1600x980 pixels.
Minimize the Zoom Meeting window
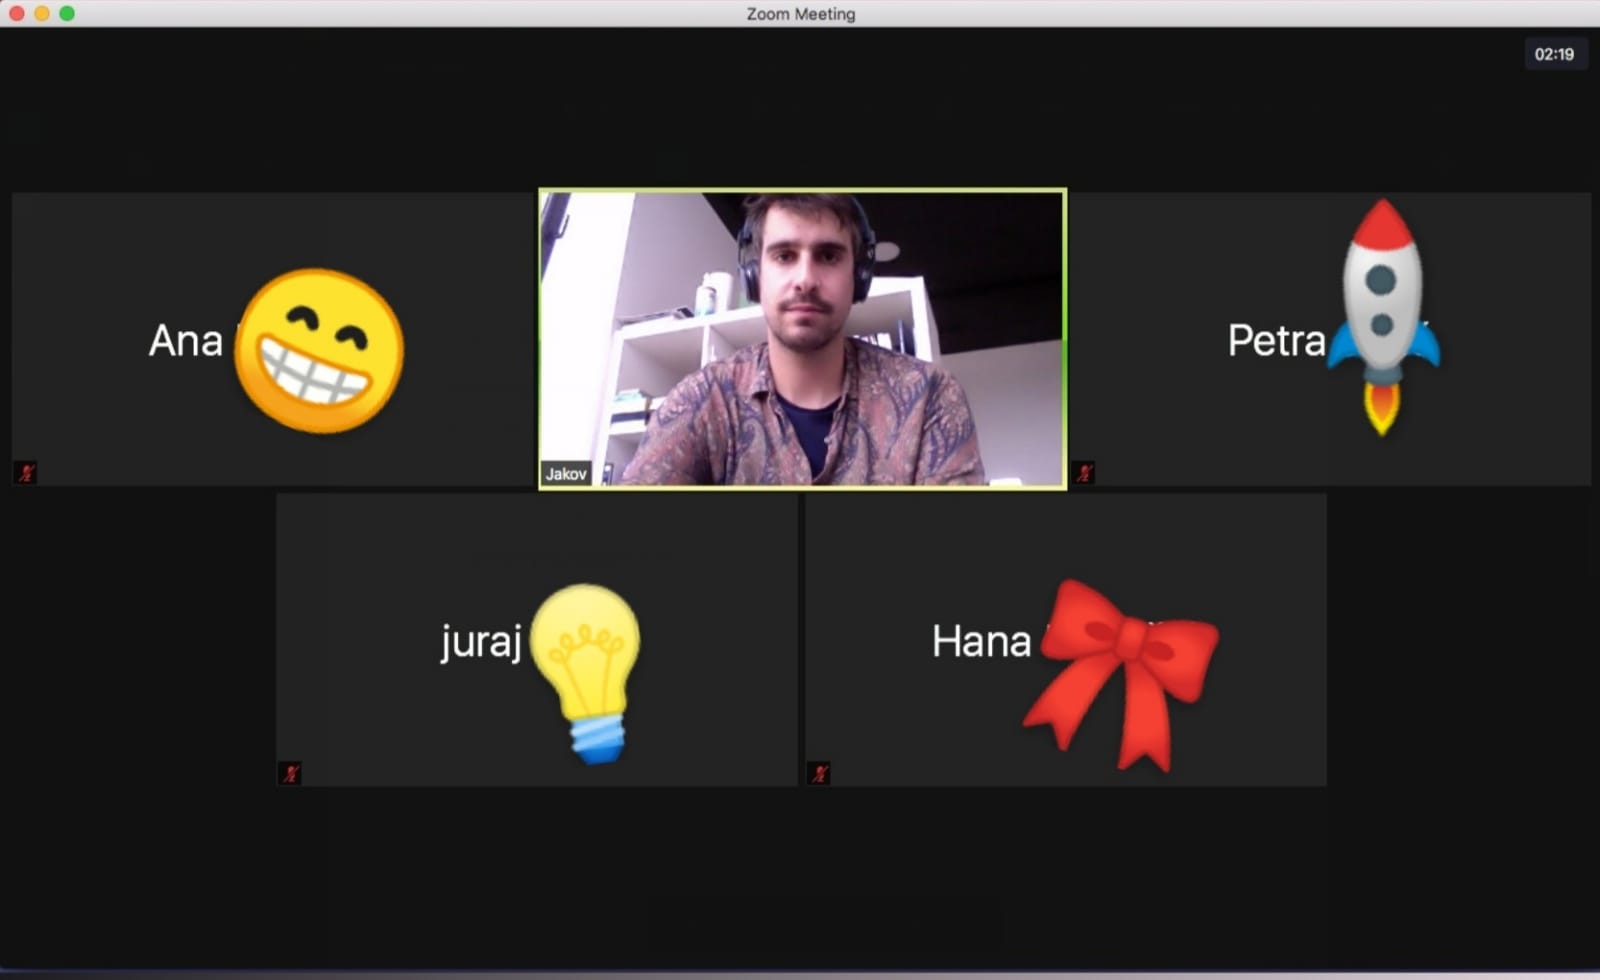click(41, 13)
